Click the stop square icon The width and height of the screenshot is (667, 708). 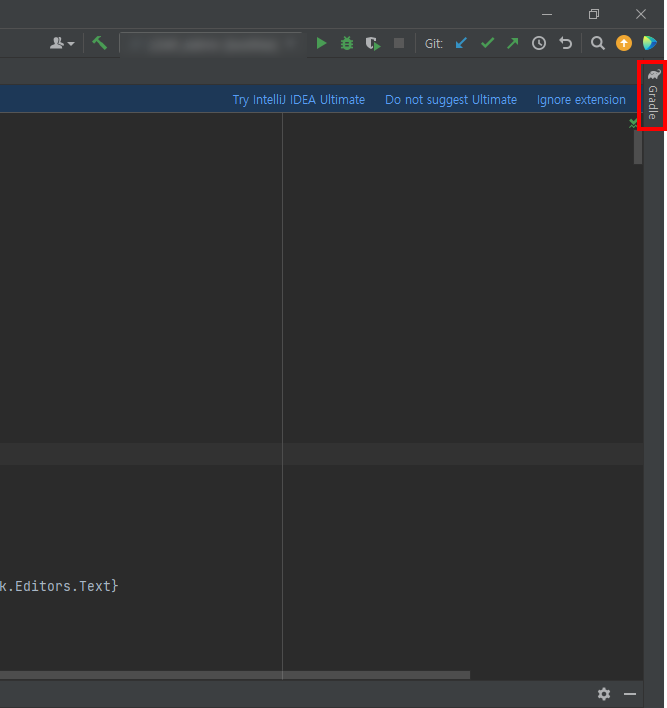399,43
